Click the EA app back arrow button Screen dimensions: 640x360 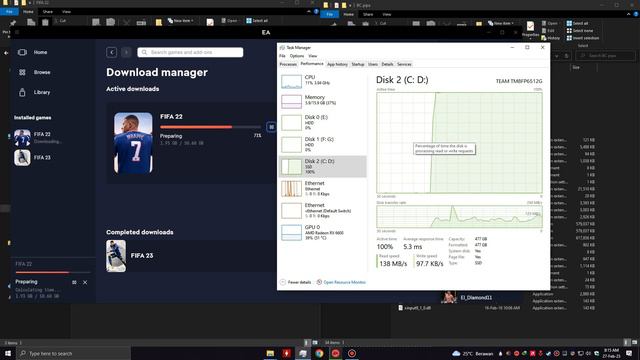[111, 52]
